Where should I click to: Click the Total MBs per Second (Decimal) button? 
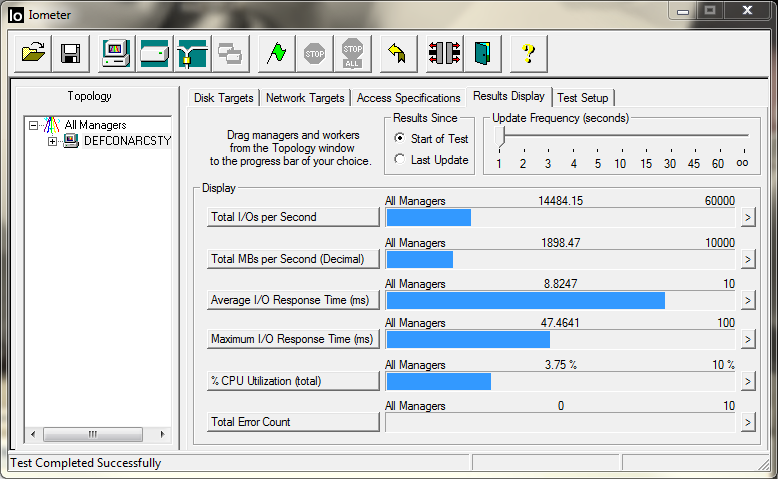click(293, 259)
